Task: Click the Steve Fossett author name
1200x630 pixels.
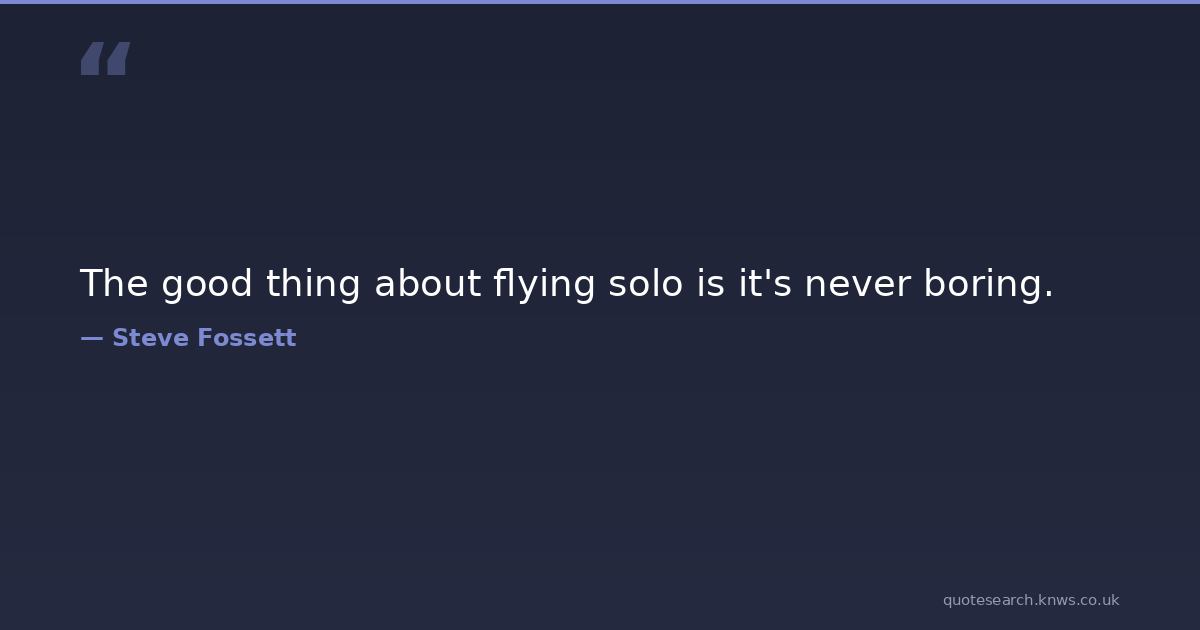Action: pos(204,338)
